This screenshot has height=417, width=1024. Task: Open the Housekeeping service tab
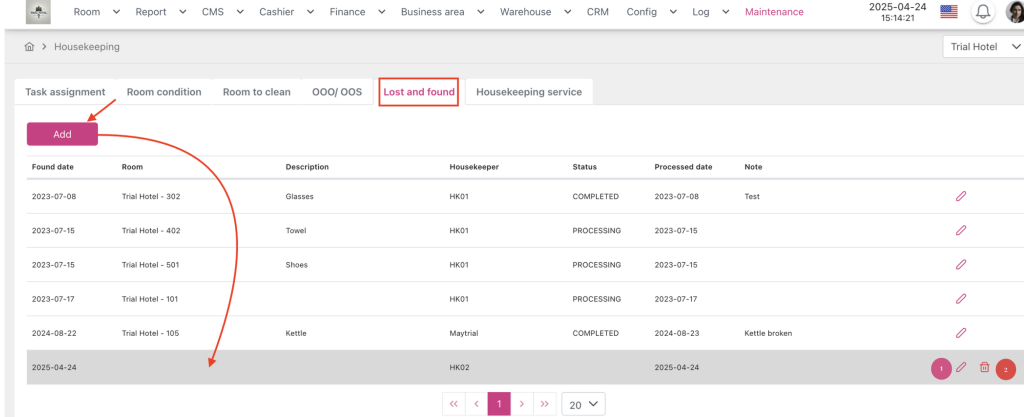(528, 92)
